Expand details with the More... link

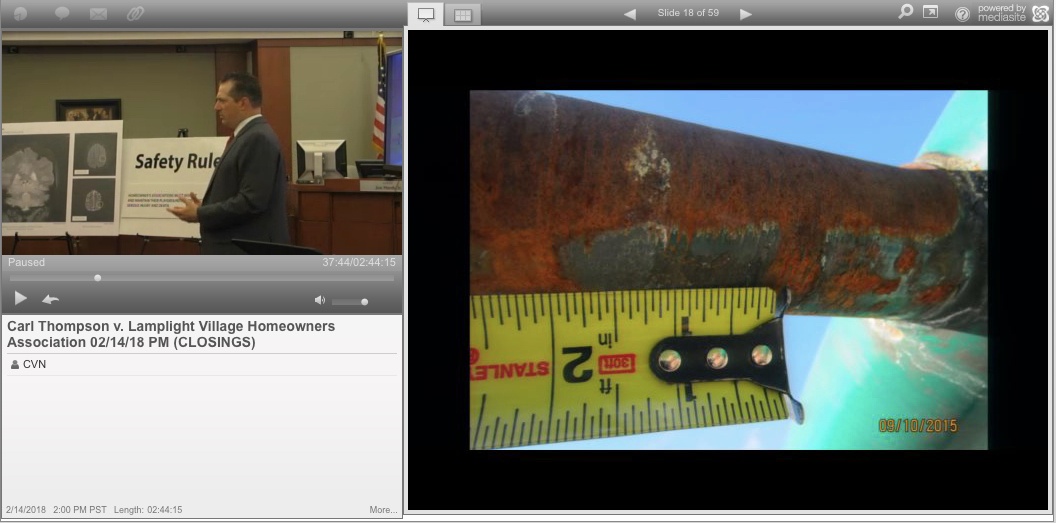coord(383,510)
